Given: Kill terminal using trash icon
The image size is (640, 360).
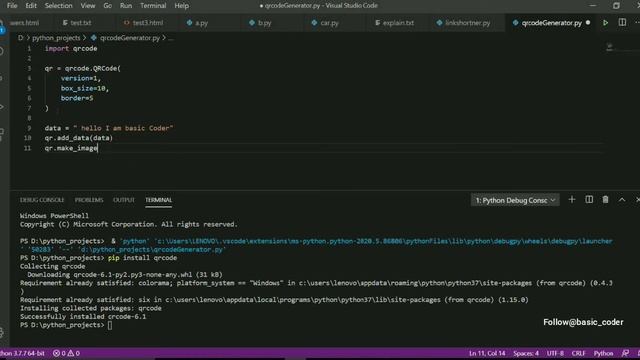Looking at the screenshot, I should click(x=605, y=200).
